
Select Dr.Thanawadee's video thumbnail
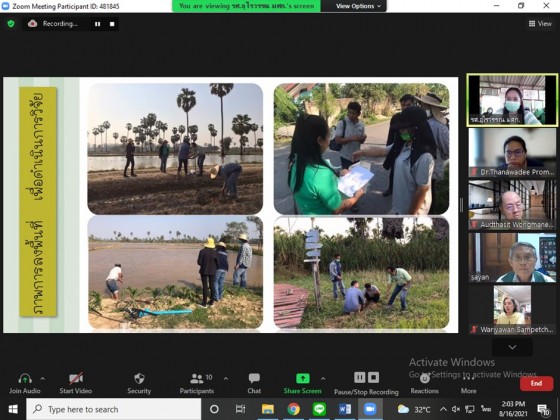pos(512,153)
